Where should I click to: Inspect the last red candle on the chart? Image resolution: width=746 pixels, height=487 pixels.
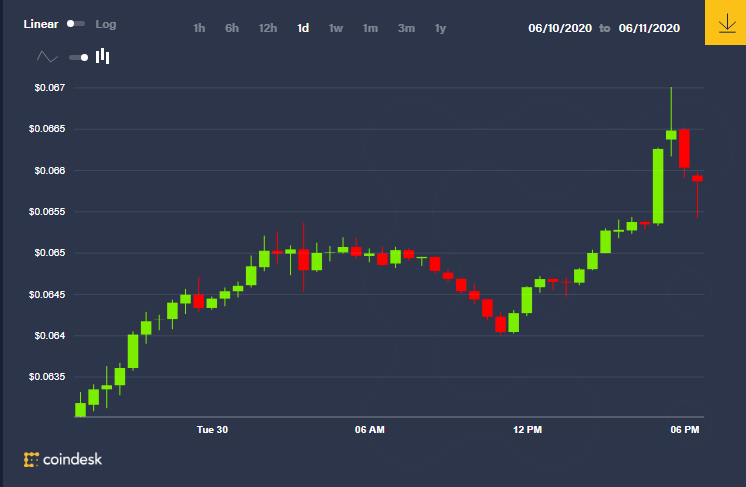(697, 178)
